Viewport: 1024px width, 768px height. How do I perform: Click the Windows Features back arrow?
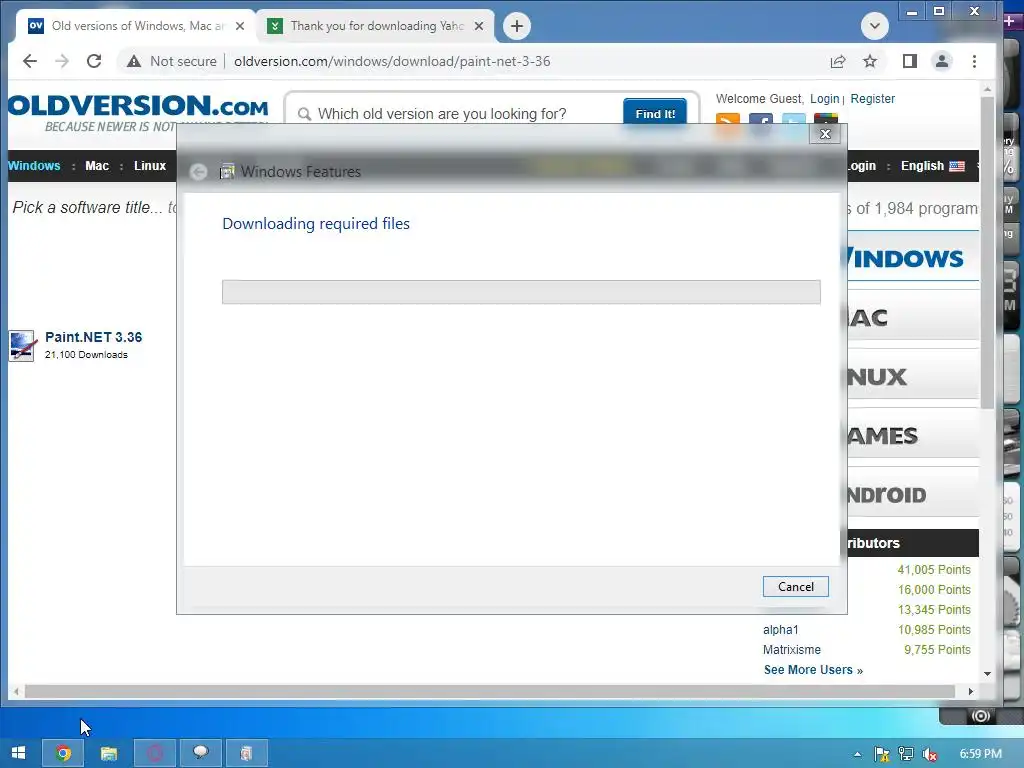(199, 172)
